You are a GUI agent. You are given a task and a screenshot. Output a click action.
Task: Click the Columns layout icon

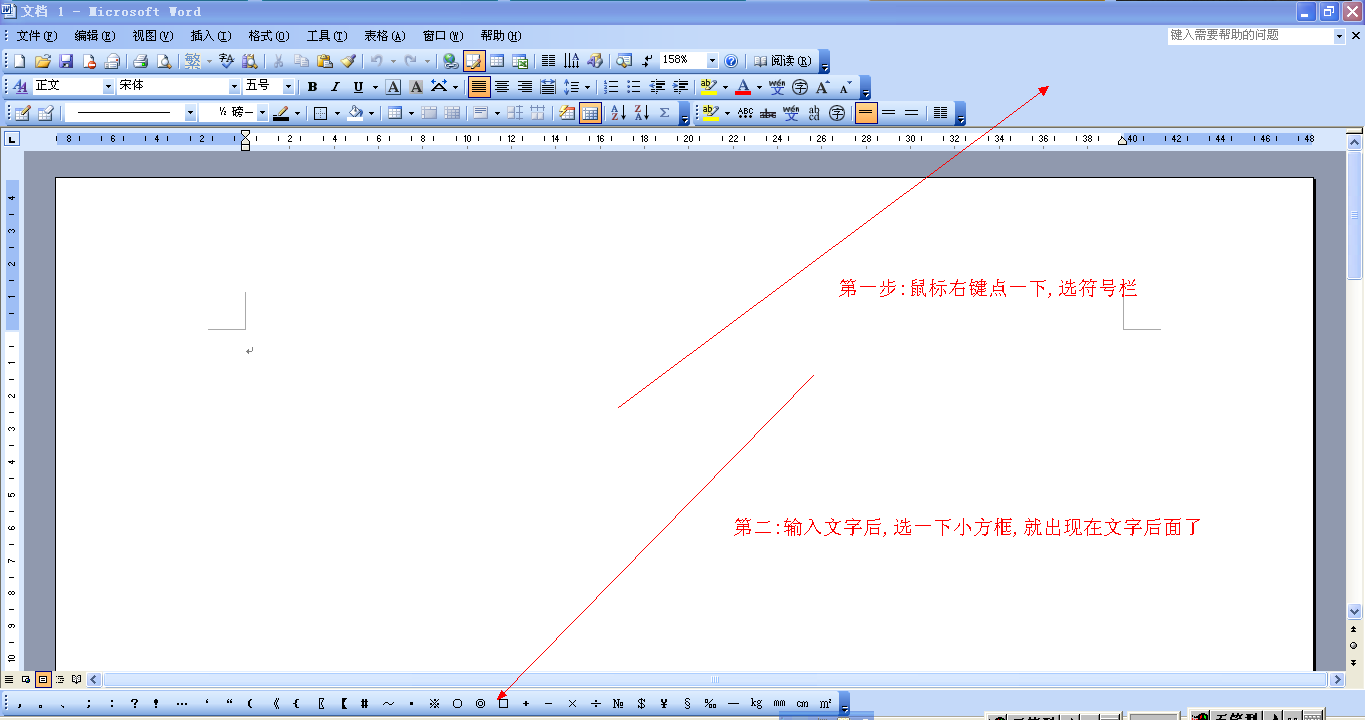pyautogui.click(x=548, y=61)
